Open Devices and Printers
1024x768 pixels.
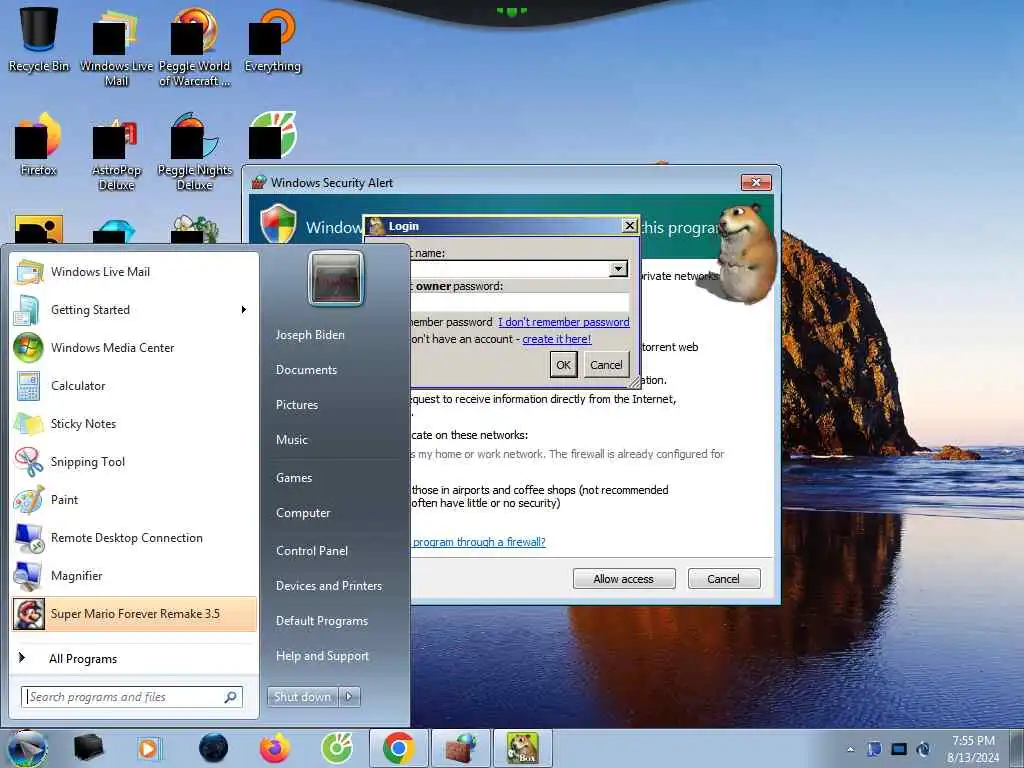pyautogui.click(x=329, y=586)
